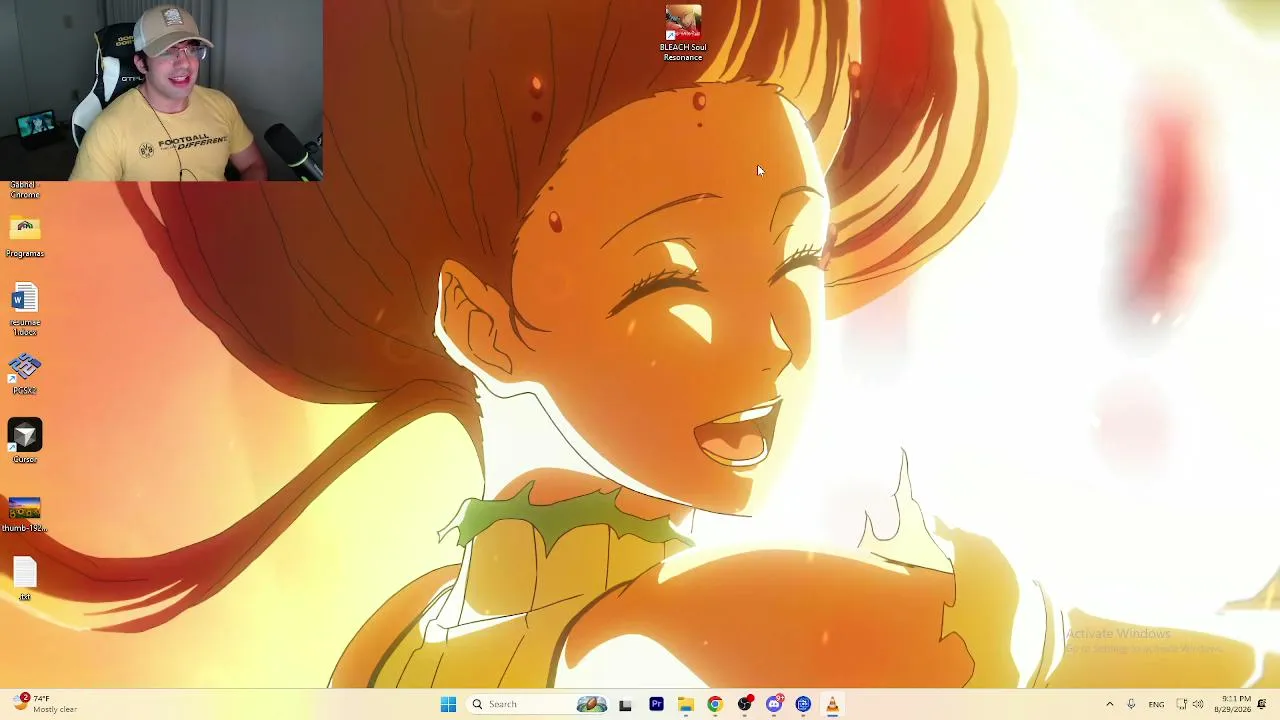Launch the Cursor shortcut on the desktop

pos(25,441)
